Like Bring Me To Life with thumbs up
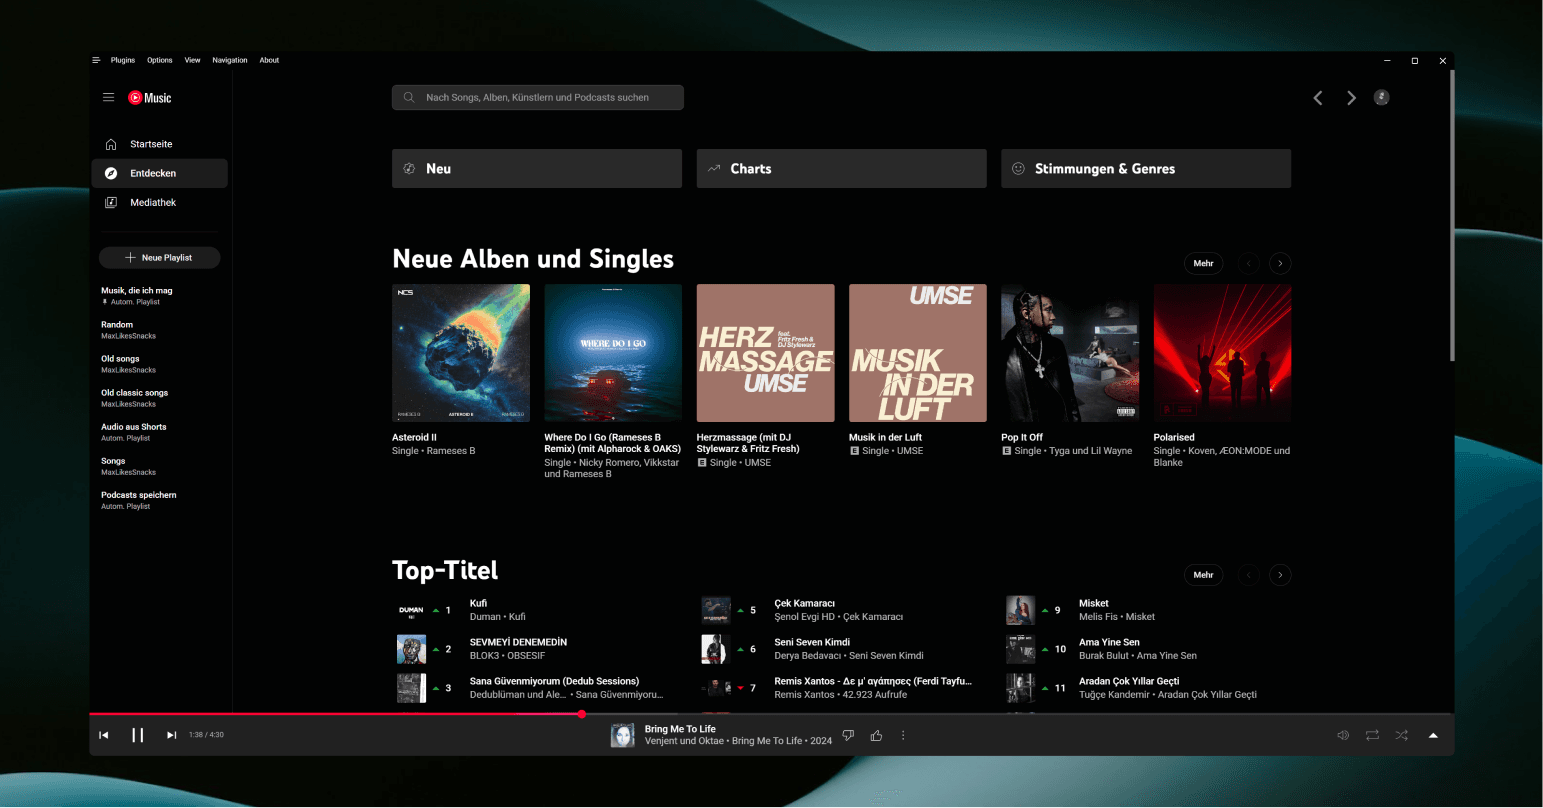This screenshot has width=1543, height=808. (876, 735)
